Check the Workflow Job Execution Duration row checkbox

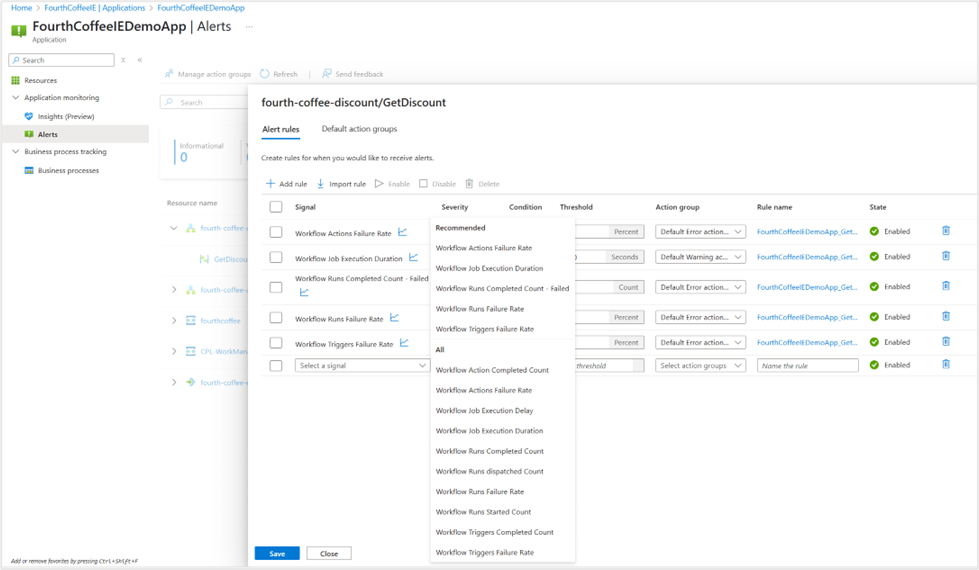coord(276,257)
